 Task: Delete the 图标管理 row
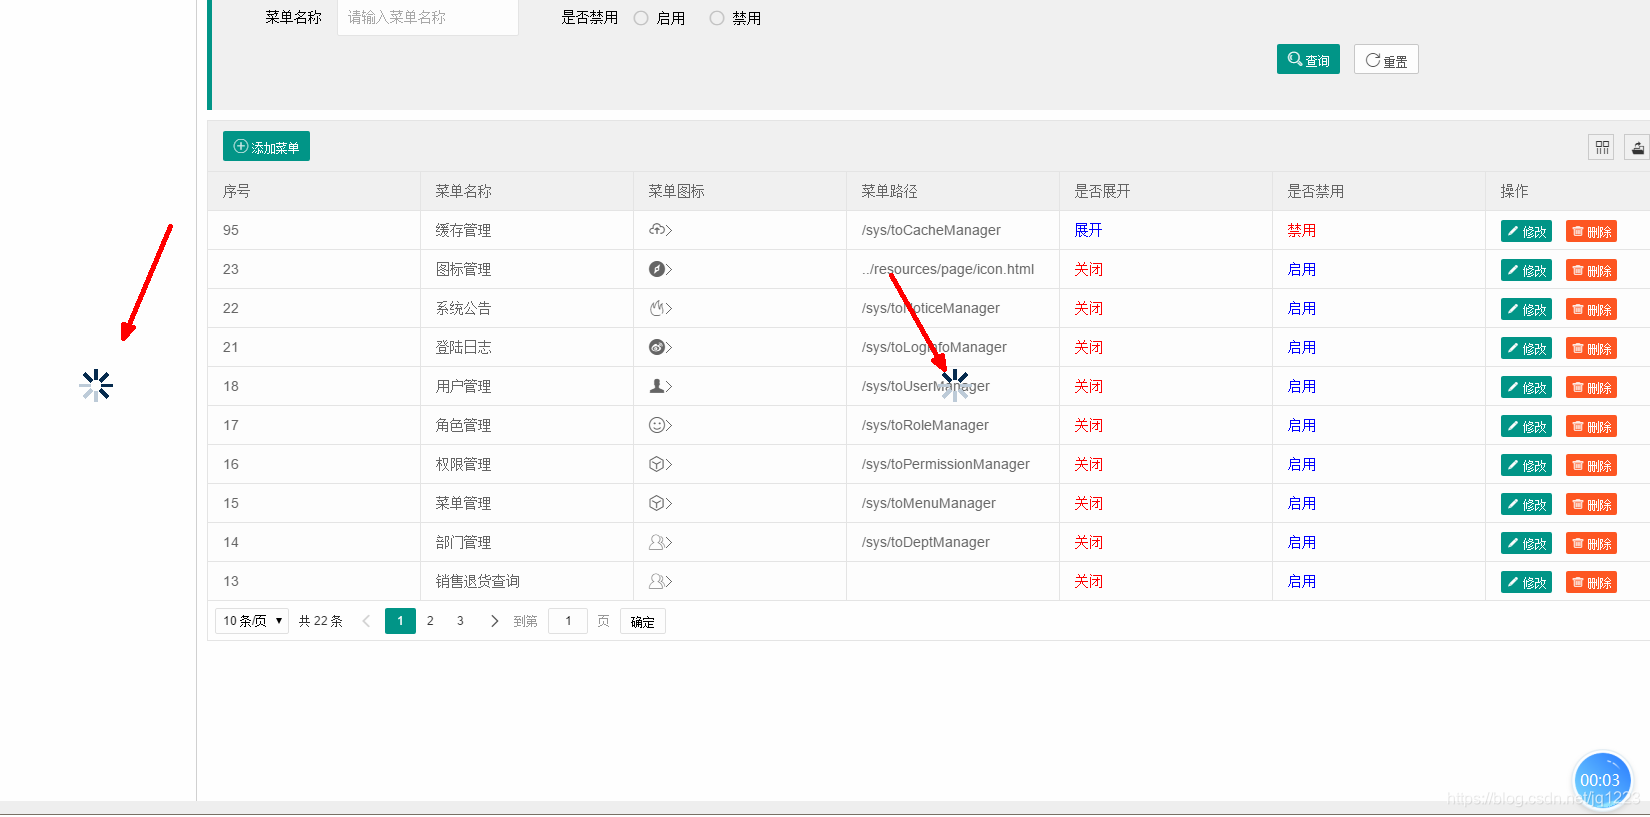1591,270
